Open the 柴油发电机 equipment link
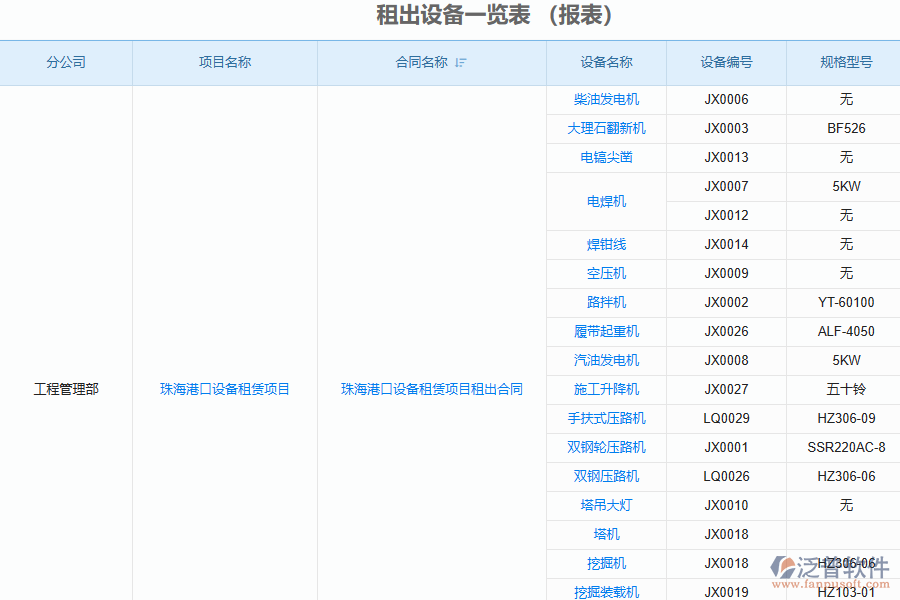The width and height of the screenshot is (900, 600). (606, 100)
